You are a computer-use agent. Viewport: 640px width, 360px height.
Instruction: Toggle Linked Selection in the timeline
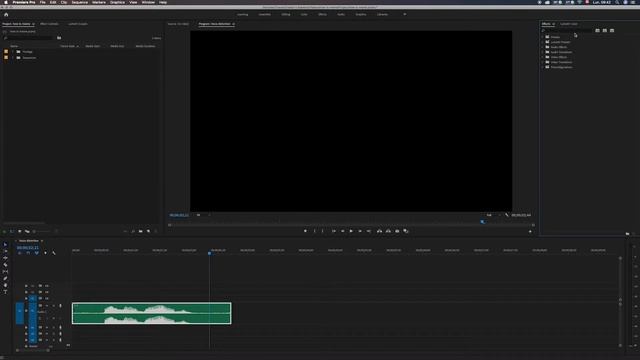(36, 253)
